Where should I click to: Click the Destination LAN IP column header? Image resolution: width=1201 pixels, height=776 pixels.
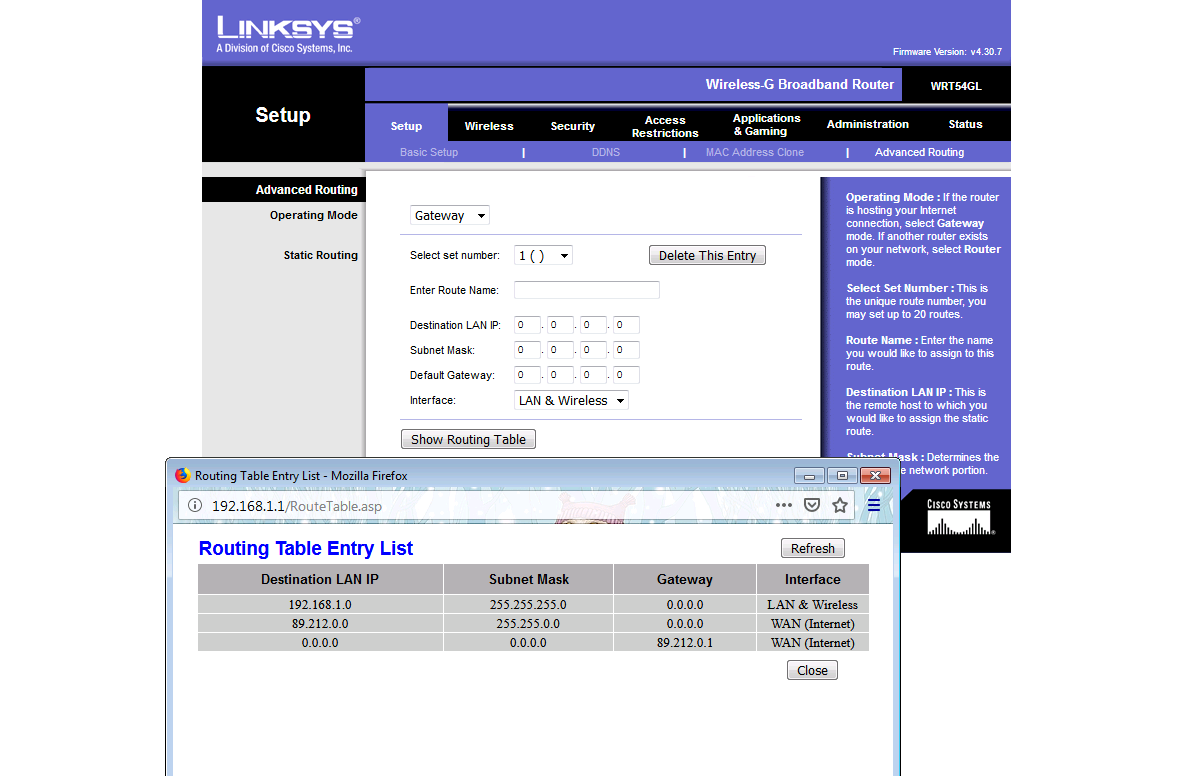320,579
